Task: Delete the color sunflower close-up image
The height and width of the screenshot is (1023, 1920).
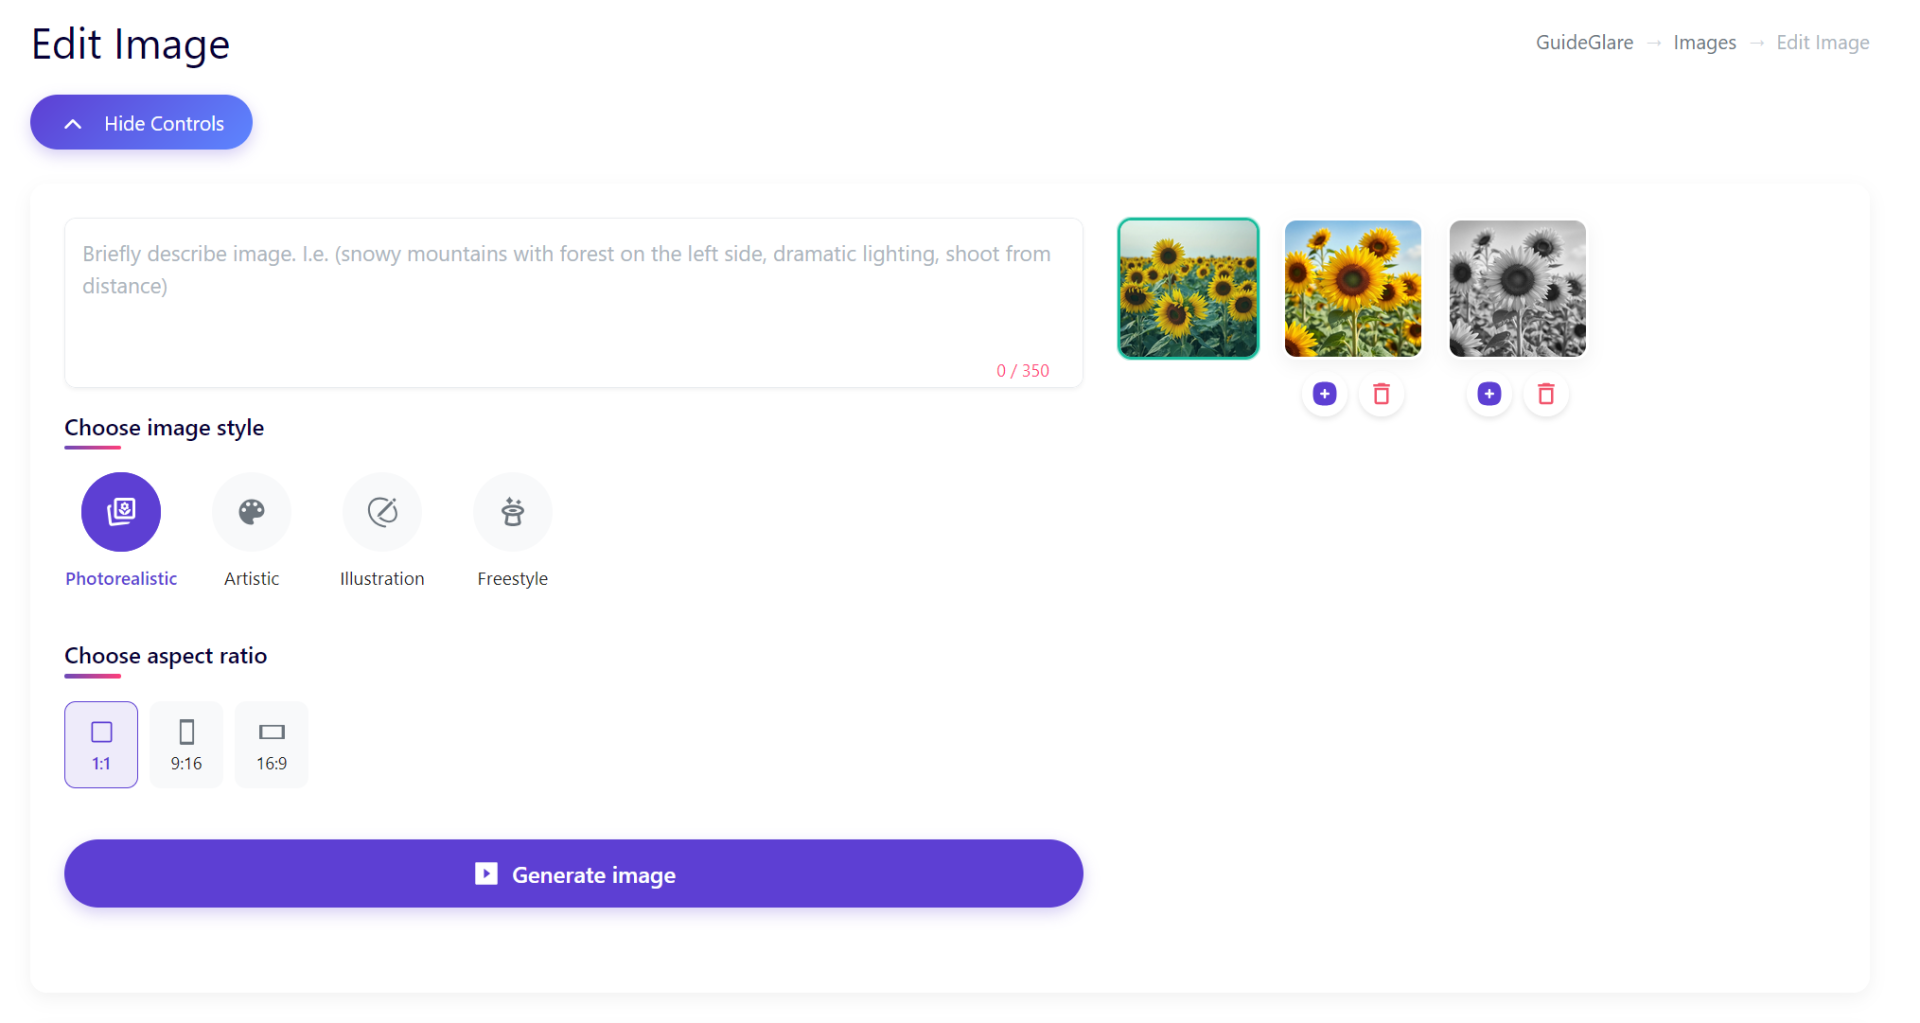Action: 1381,394
